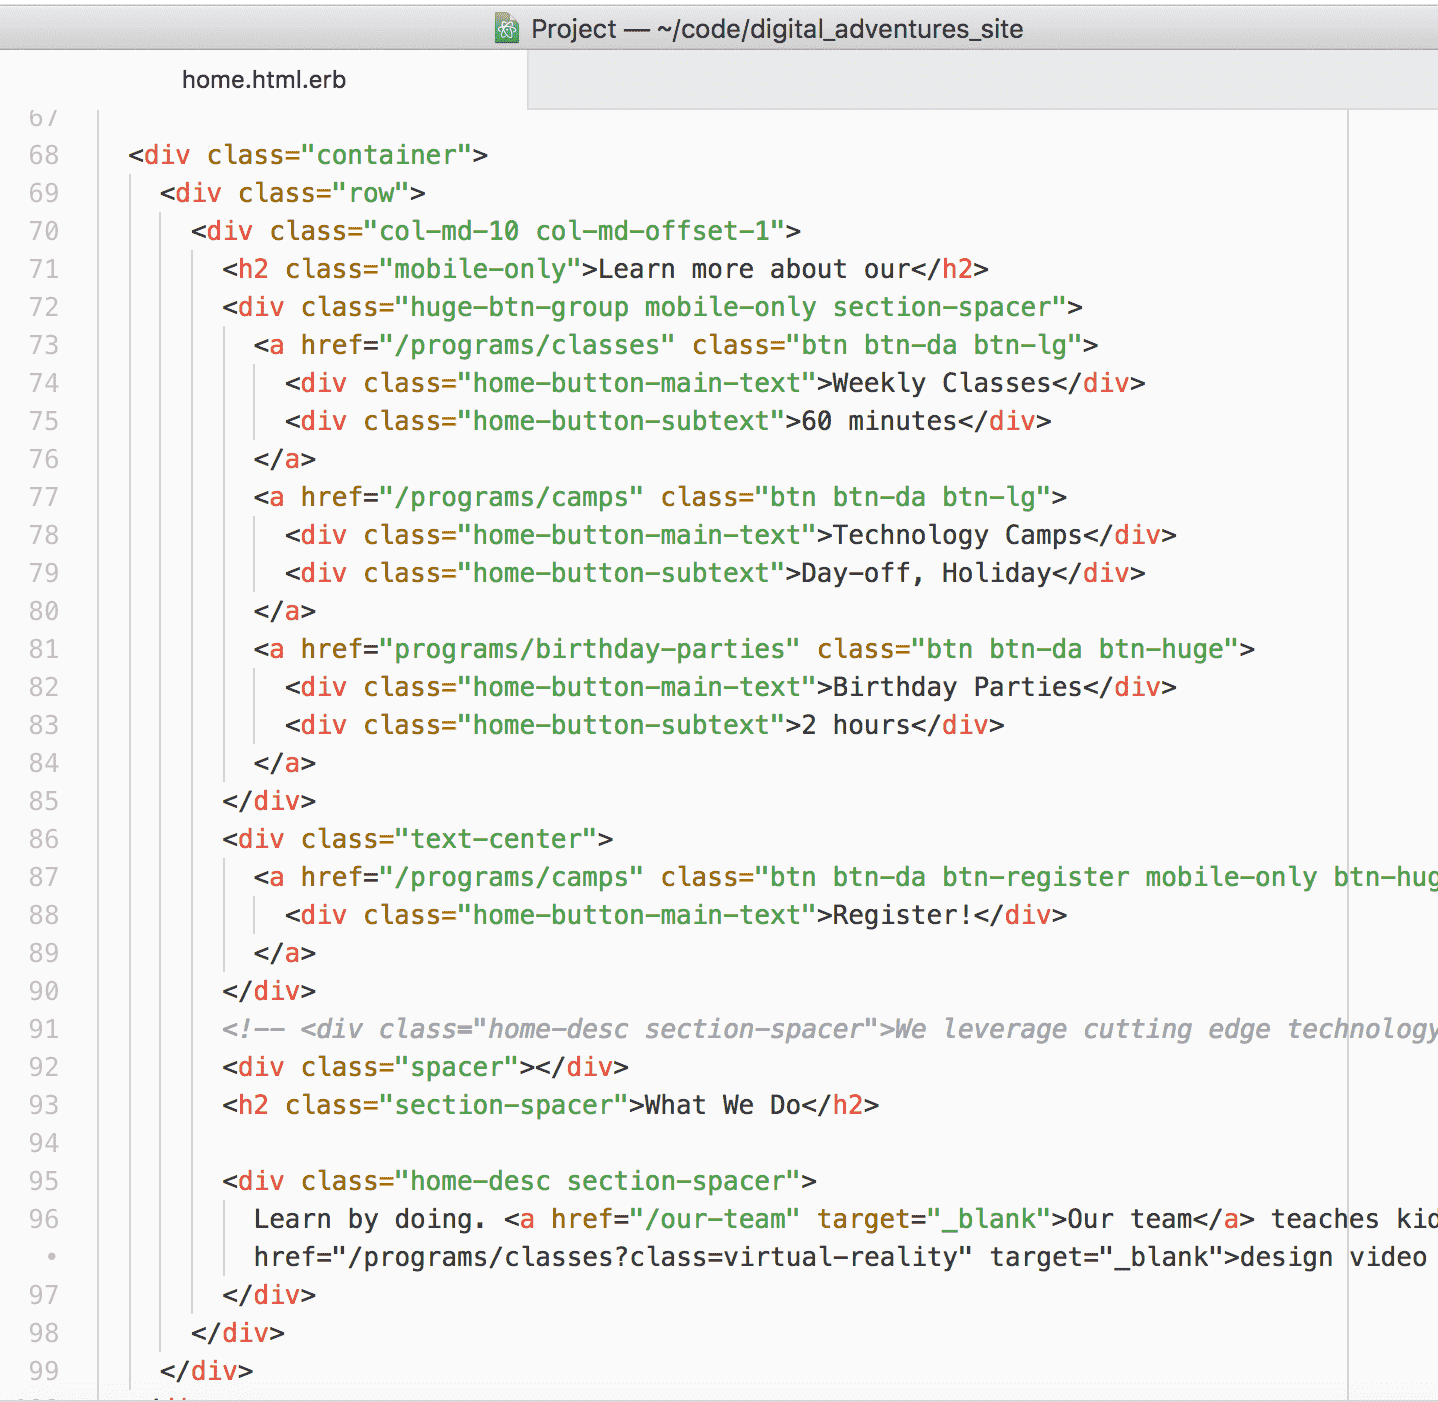Screen dimensions: 1438x1402
Task: Click the "Technology Camps" text
Action: click(x=958, y=535)
